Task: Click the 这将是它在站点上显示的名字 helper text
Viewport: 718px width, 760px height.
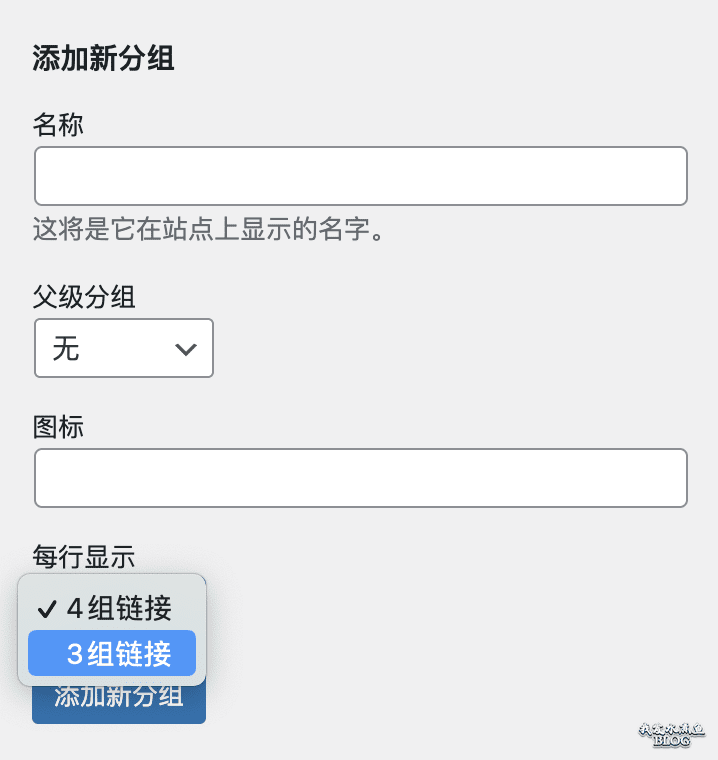Action: [x=209, y=231]
